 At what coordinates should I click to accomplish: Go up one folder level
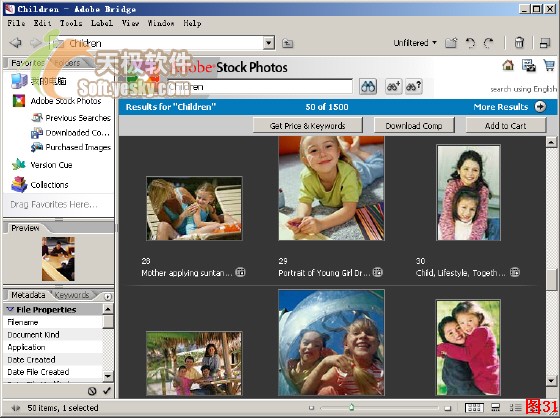288,43
